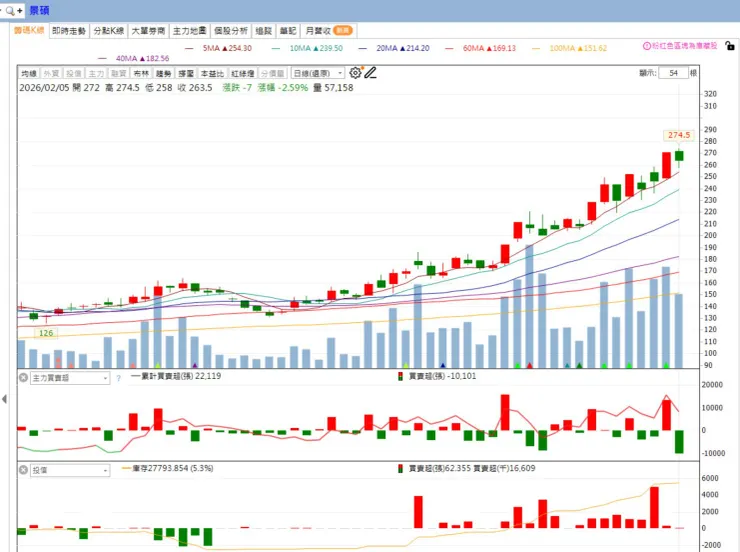Expand the left side panel arrow

pos(4,399)
